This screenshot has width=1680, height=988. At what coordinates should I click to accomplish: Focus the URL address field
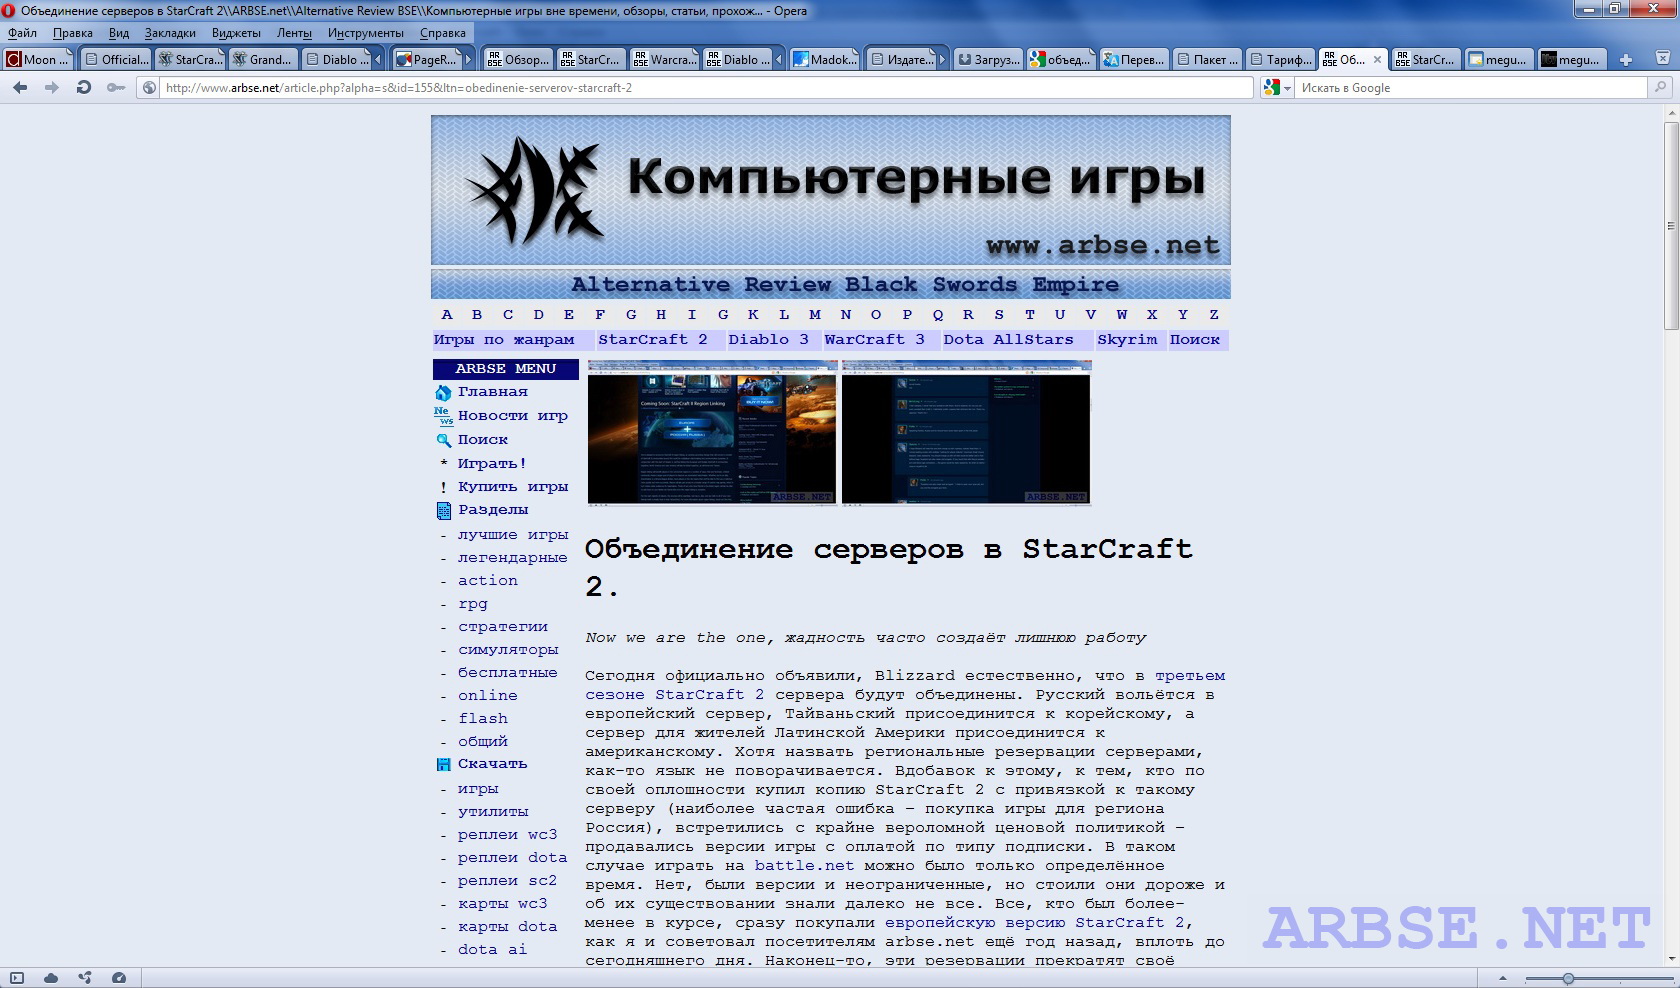706,88
